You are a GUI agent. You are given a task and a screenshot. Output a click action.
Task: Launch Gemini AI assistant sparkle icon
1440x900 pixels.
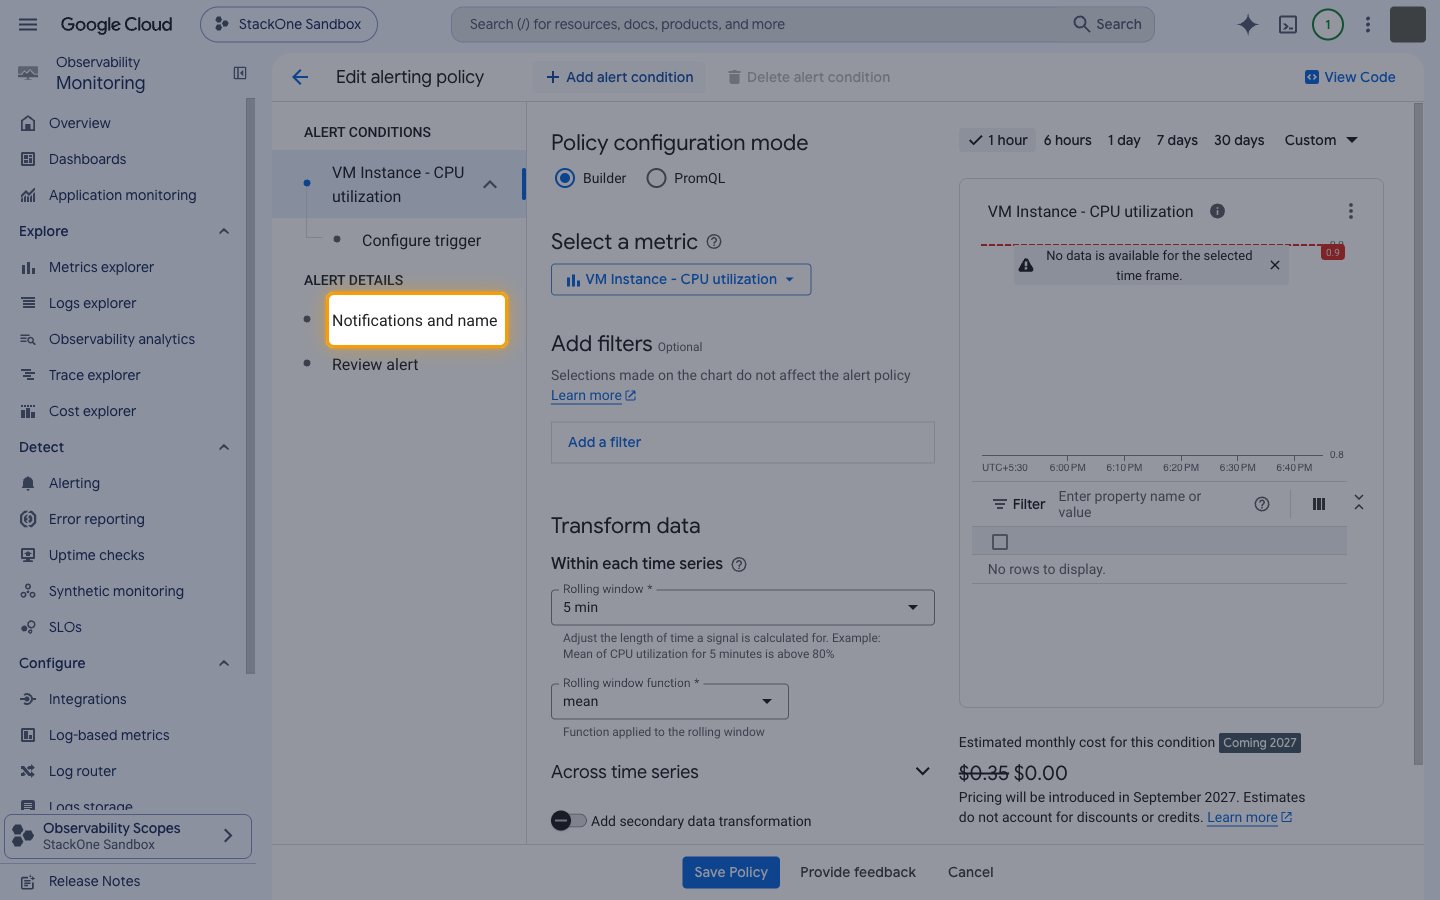(1247, 24)
